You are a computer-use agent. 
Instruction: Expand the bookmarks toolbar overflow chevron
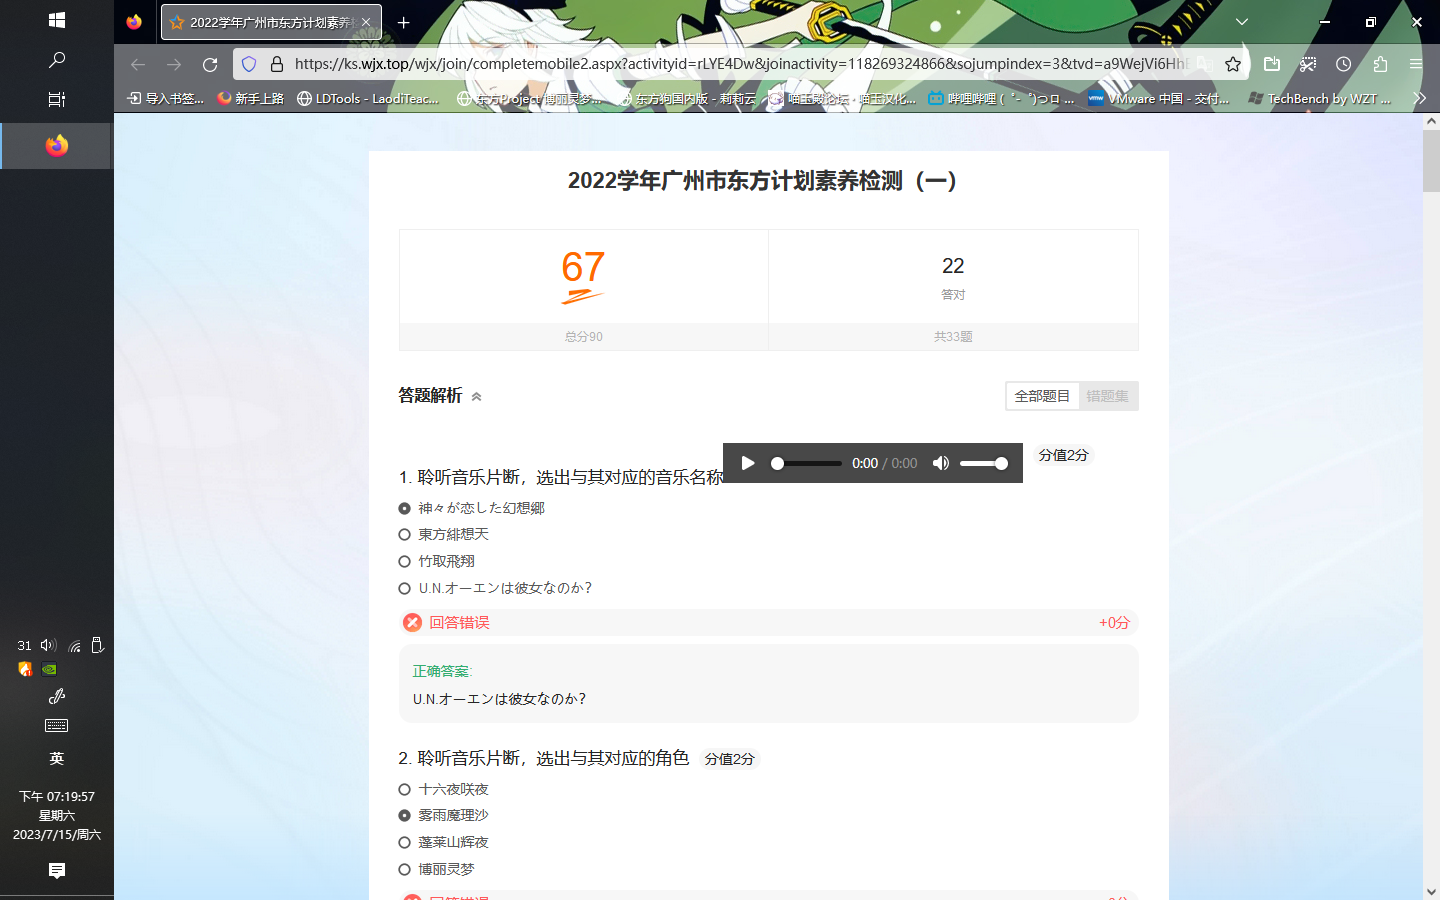point(1420,98)
